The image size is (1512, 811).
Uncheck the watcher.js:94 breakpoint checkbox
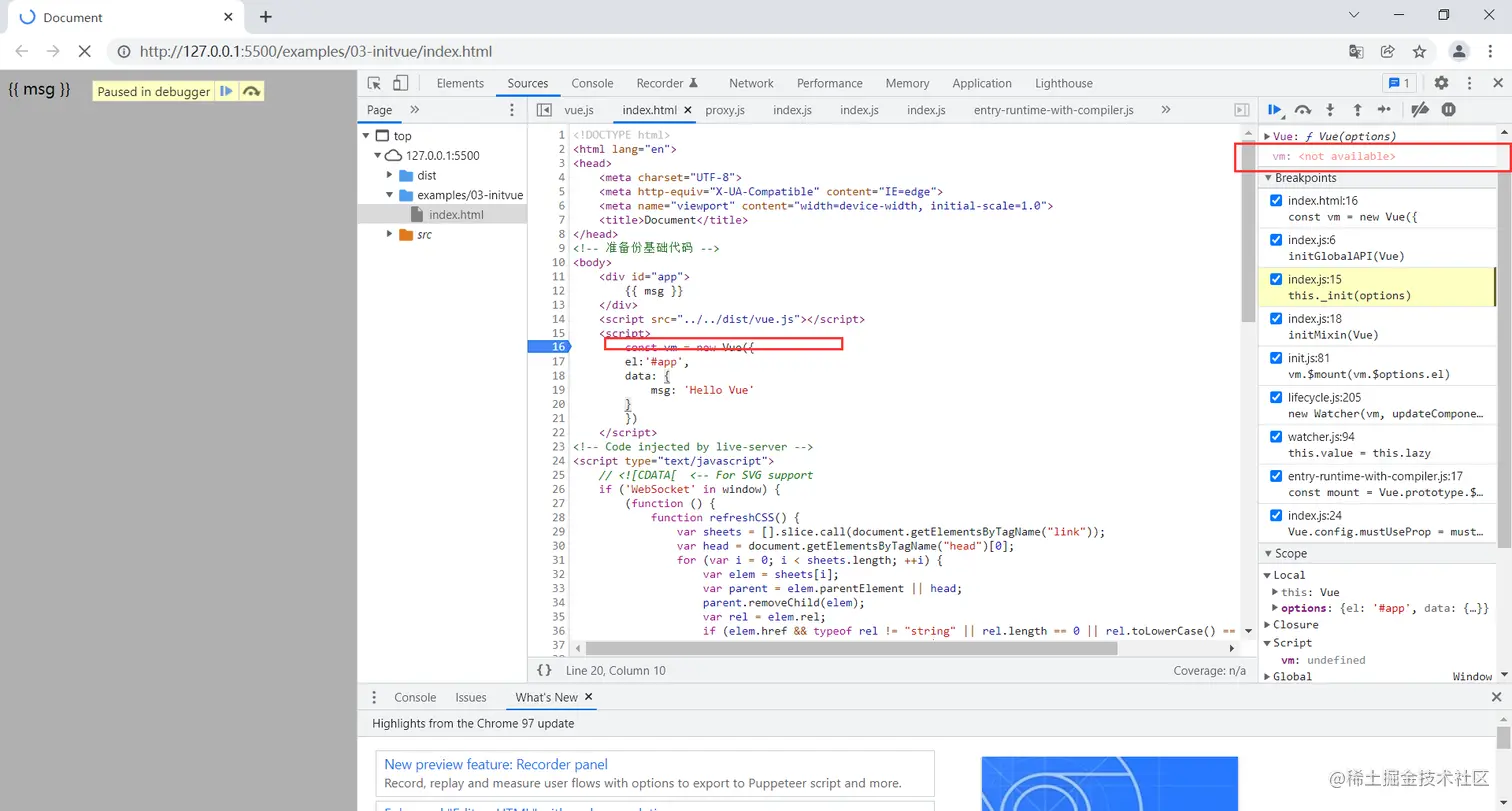click(1275, 437)
